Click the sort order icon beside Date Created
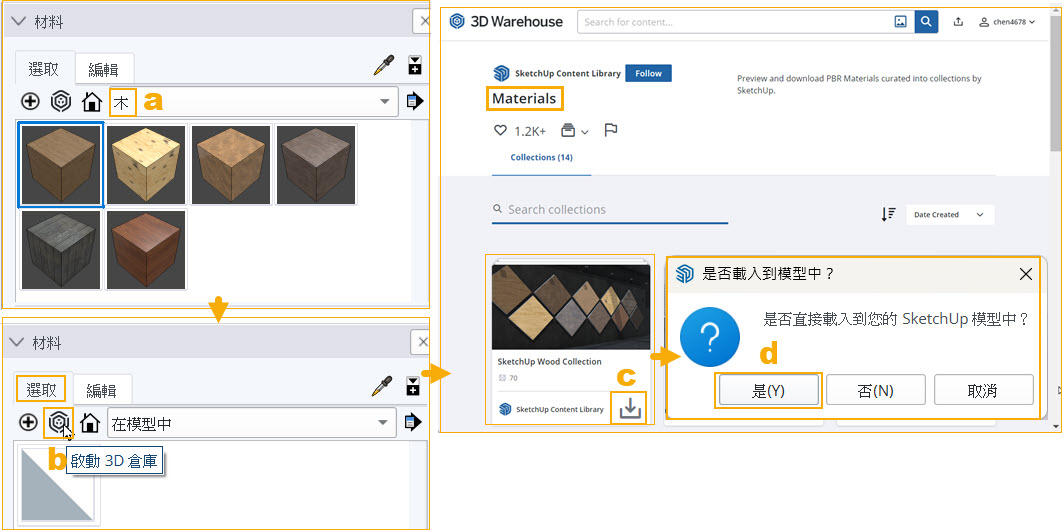 coord(888,215)
